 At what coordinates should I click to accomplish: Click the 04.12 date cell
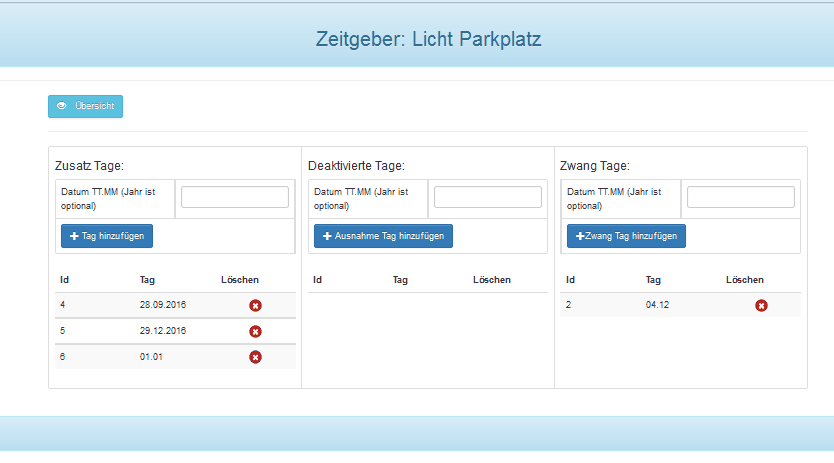click(x=658, y=304)
